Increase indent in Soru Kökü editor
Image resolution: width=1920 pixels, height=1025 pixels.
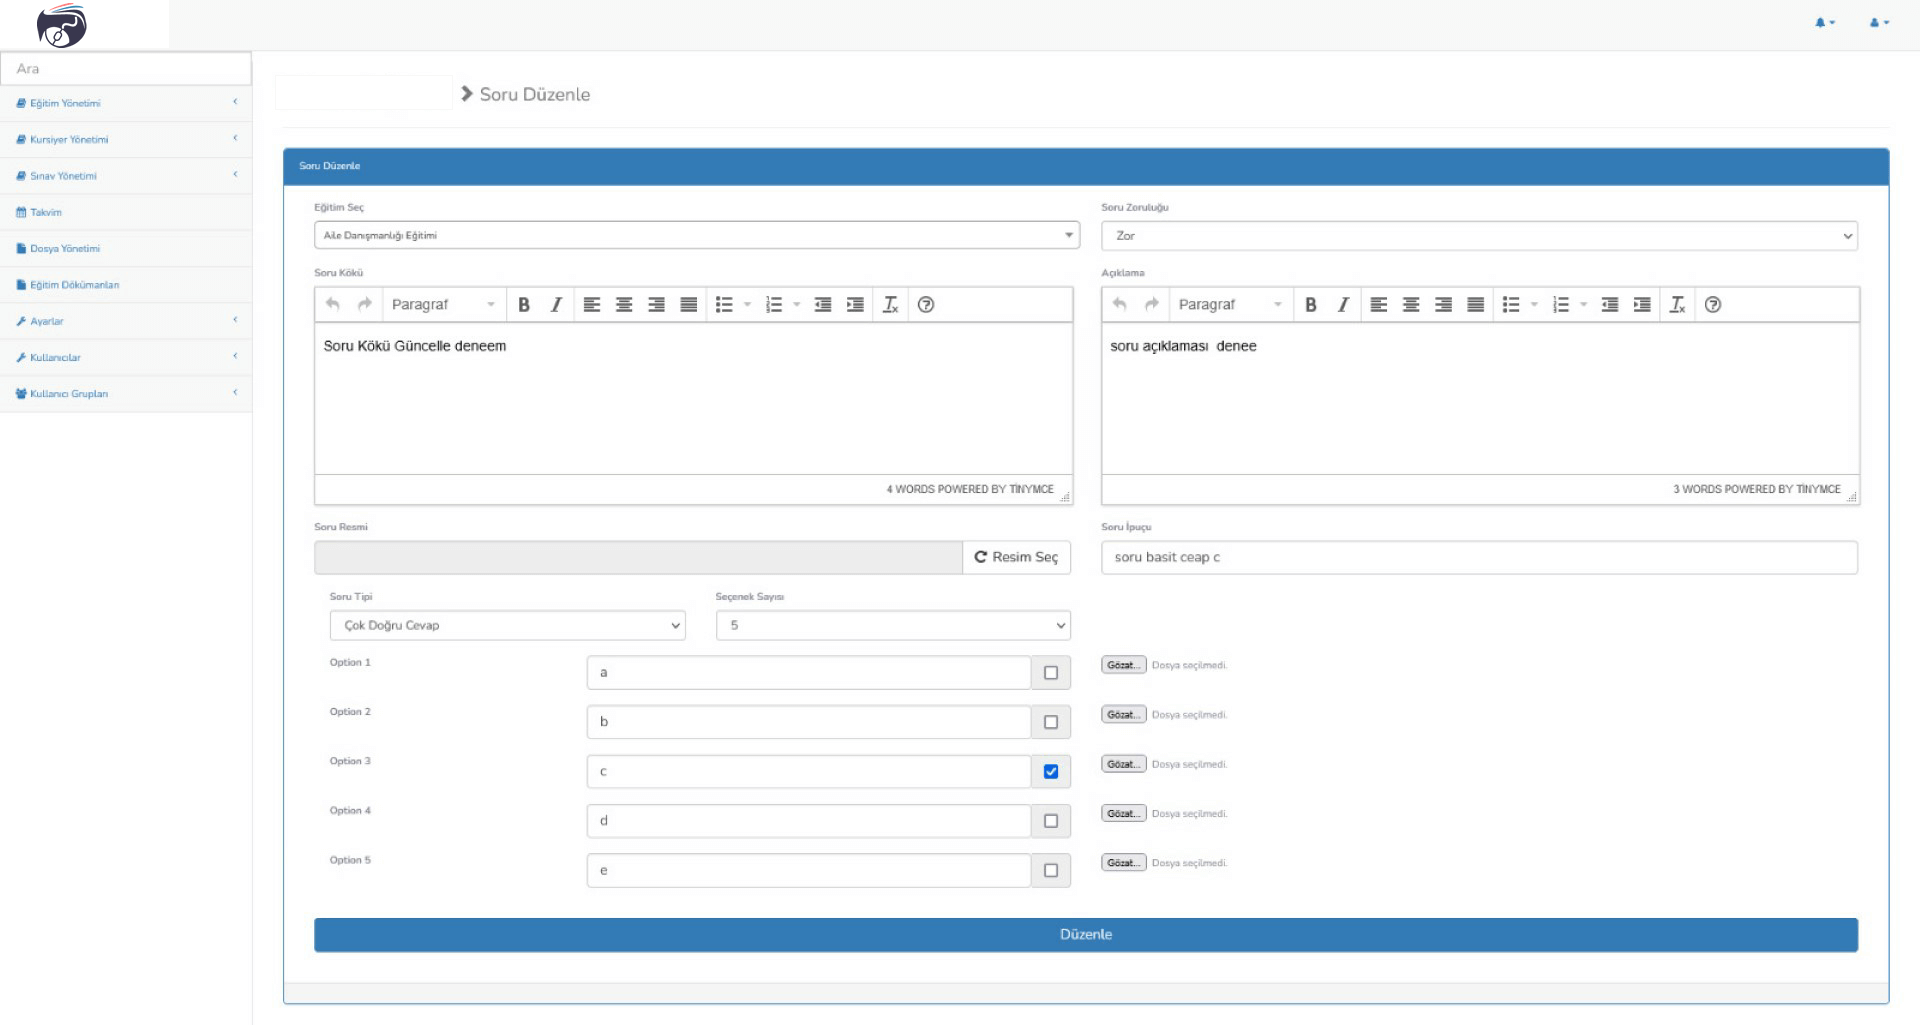(855, 305)
